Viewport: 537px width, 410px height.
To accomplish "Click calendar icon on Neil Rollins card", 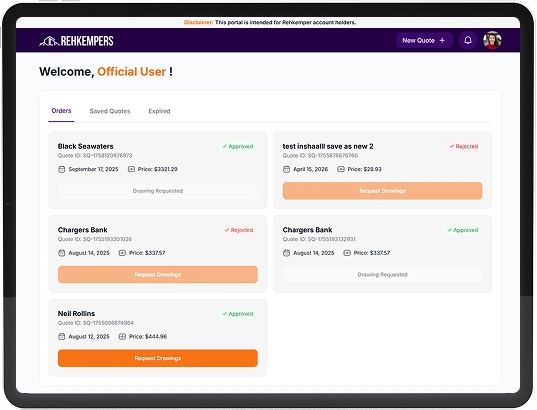I will coord(62,337).
